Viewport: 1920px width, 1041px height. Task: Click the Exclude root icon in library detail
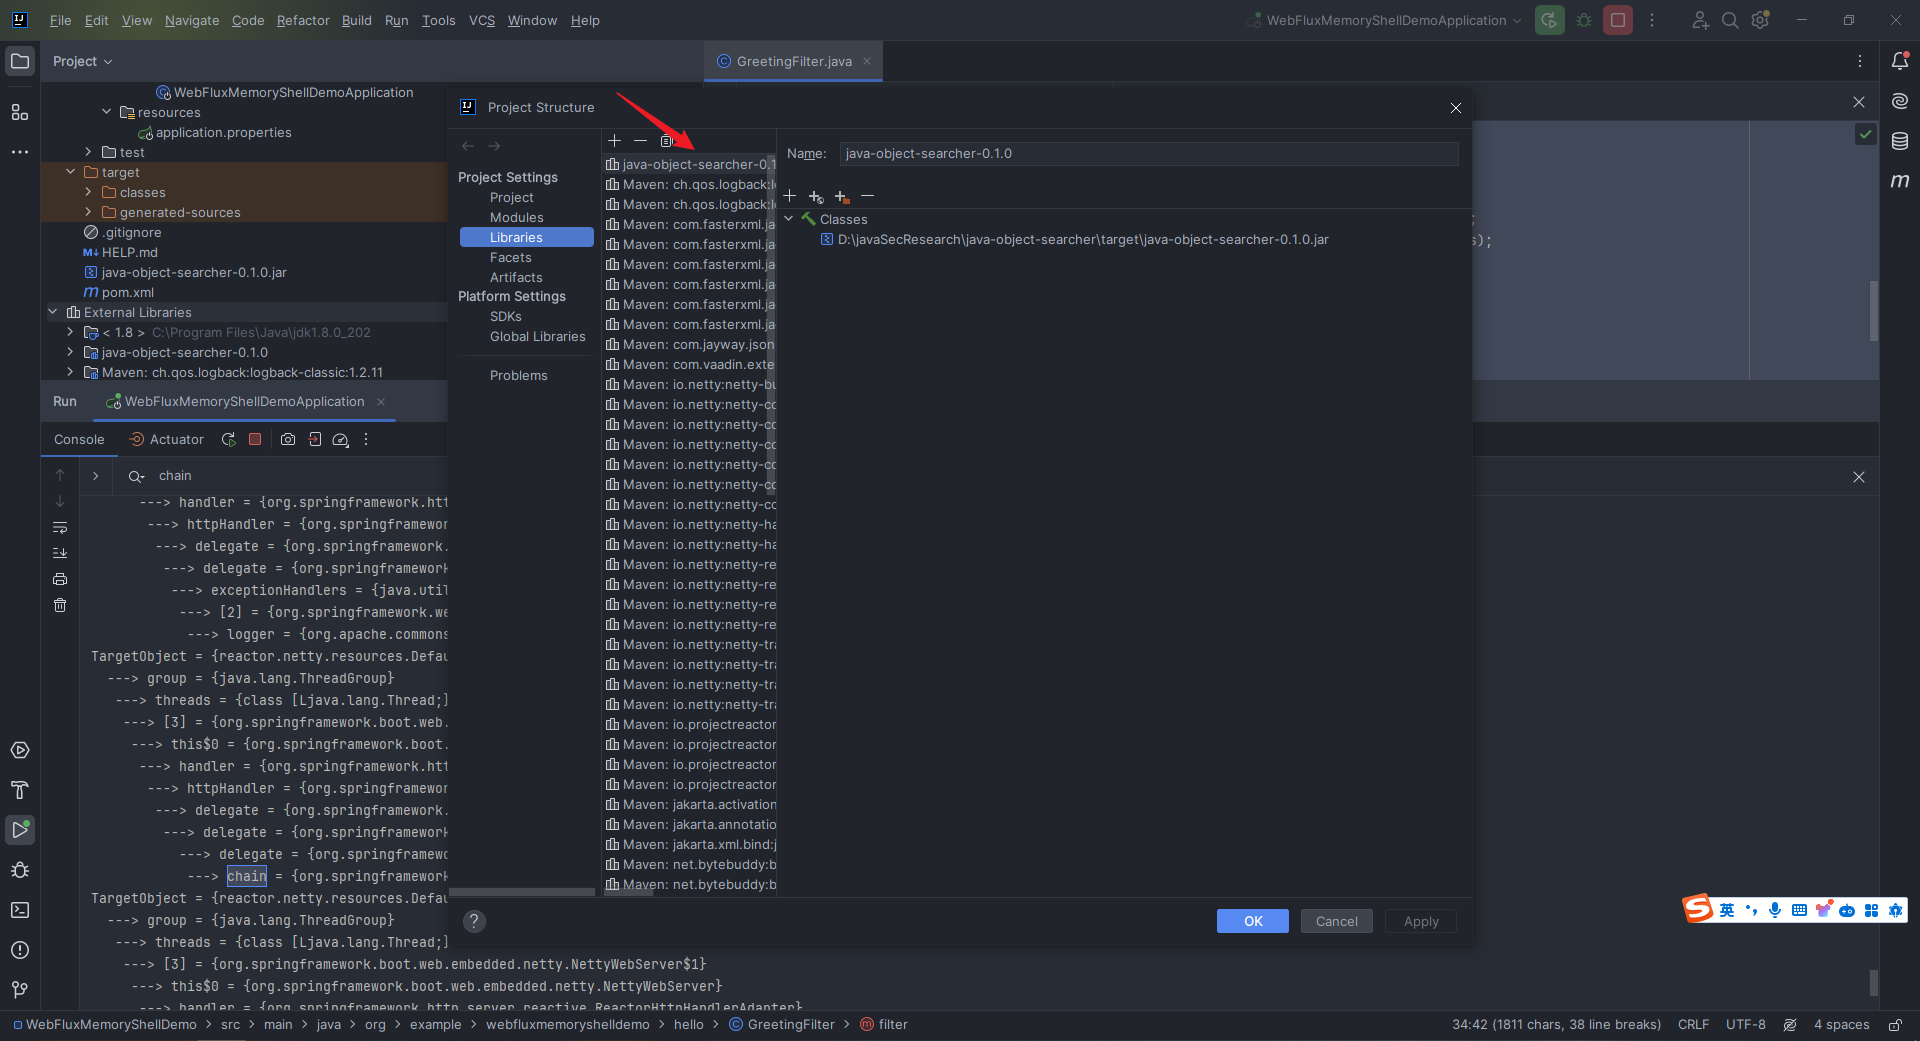[x=842, y=196]
